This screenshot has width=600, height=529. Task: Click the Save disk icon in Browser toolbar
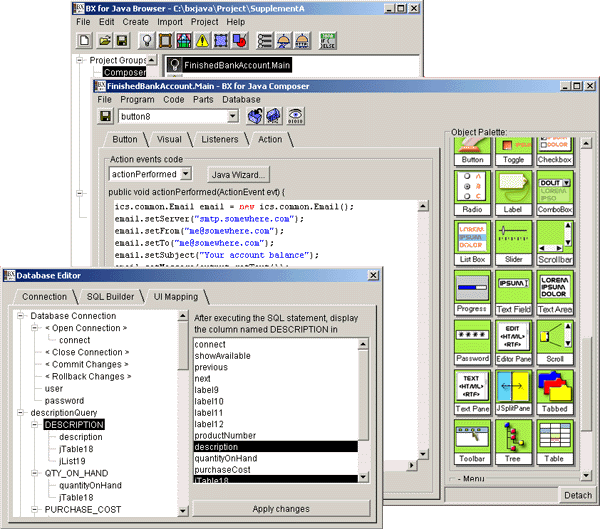point(122,41)
